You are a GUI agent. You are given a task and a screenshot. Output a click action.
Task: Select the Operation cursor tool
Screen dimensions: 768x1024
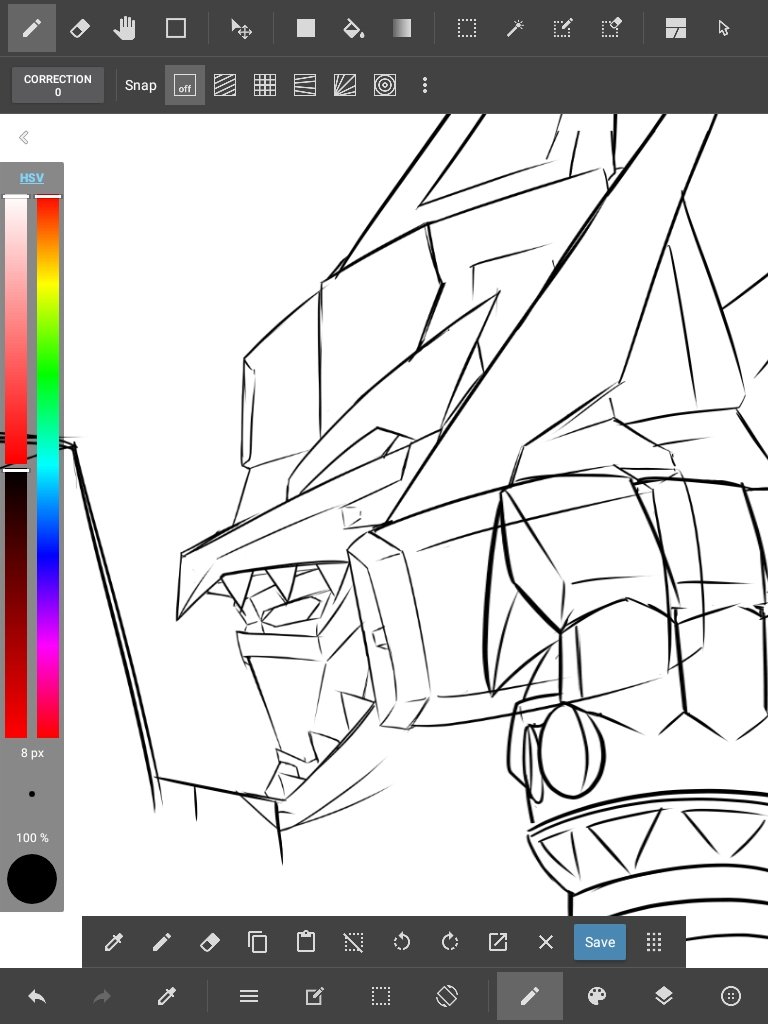(x=724, y=28)
